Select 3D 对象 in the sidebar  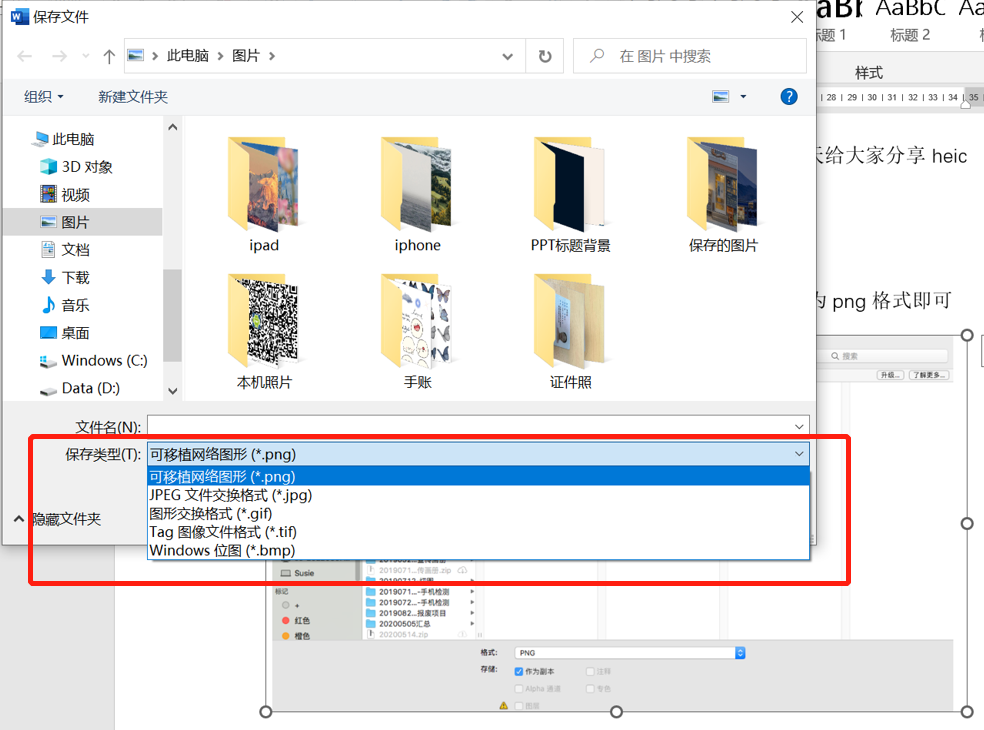[77, 167]
